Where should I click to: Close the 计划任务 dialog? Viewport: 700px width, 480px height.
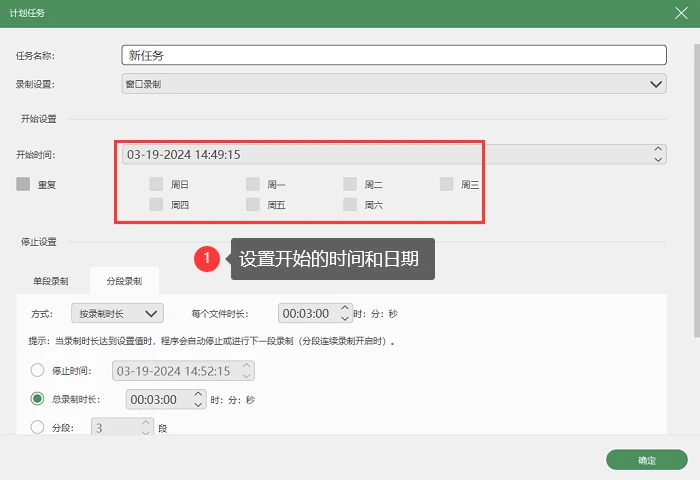point(681,13)
